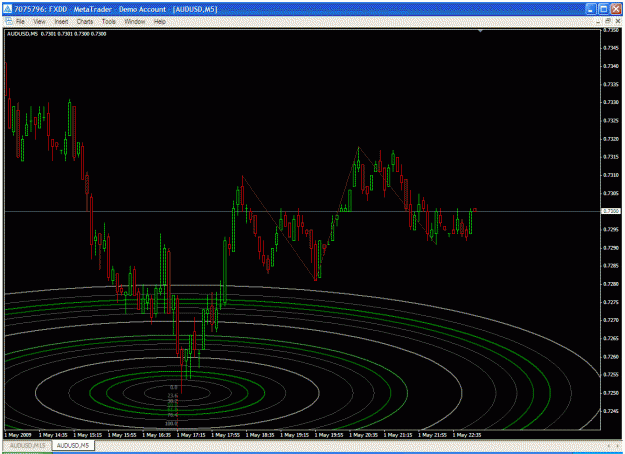Click the 0.7320 price scale label
The image size is (625, 454).
click(611, 139)
